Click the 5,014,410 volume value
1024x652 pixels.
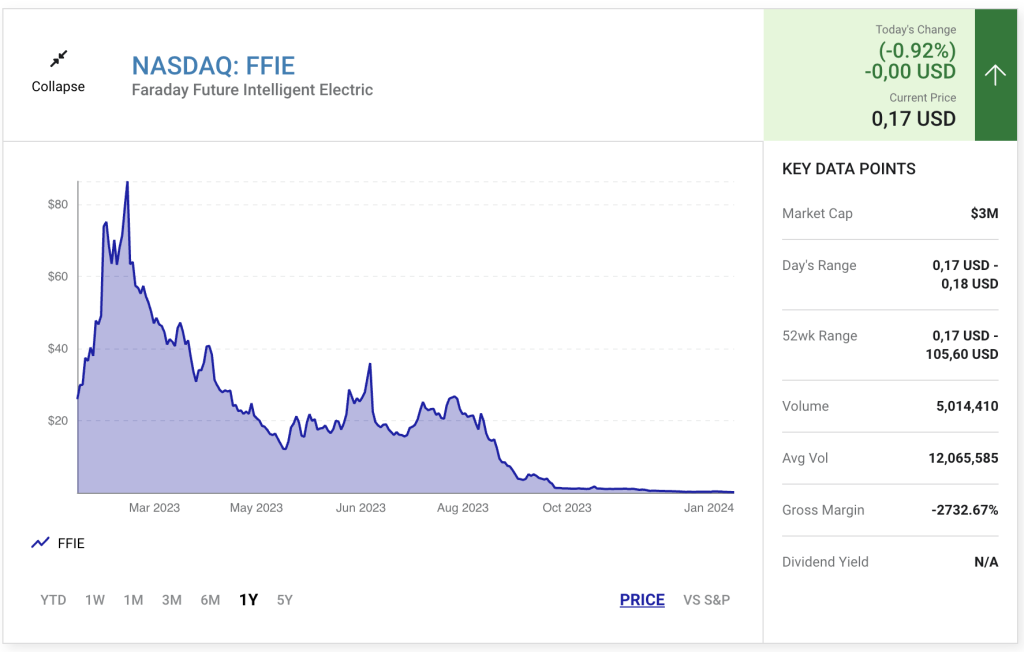coord(967,406)
